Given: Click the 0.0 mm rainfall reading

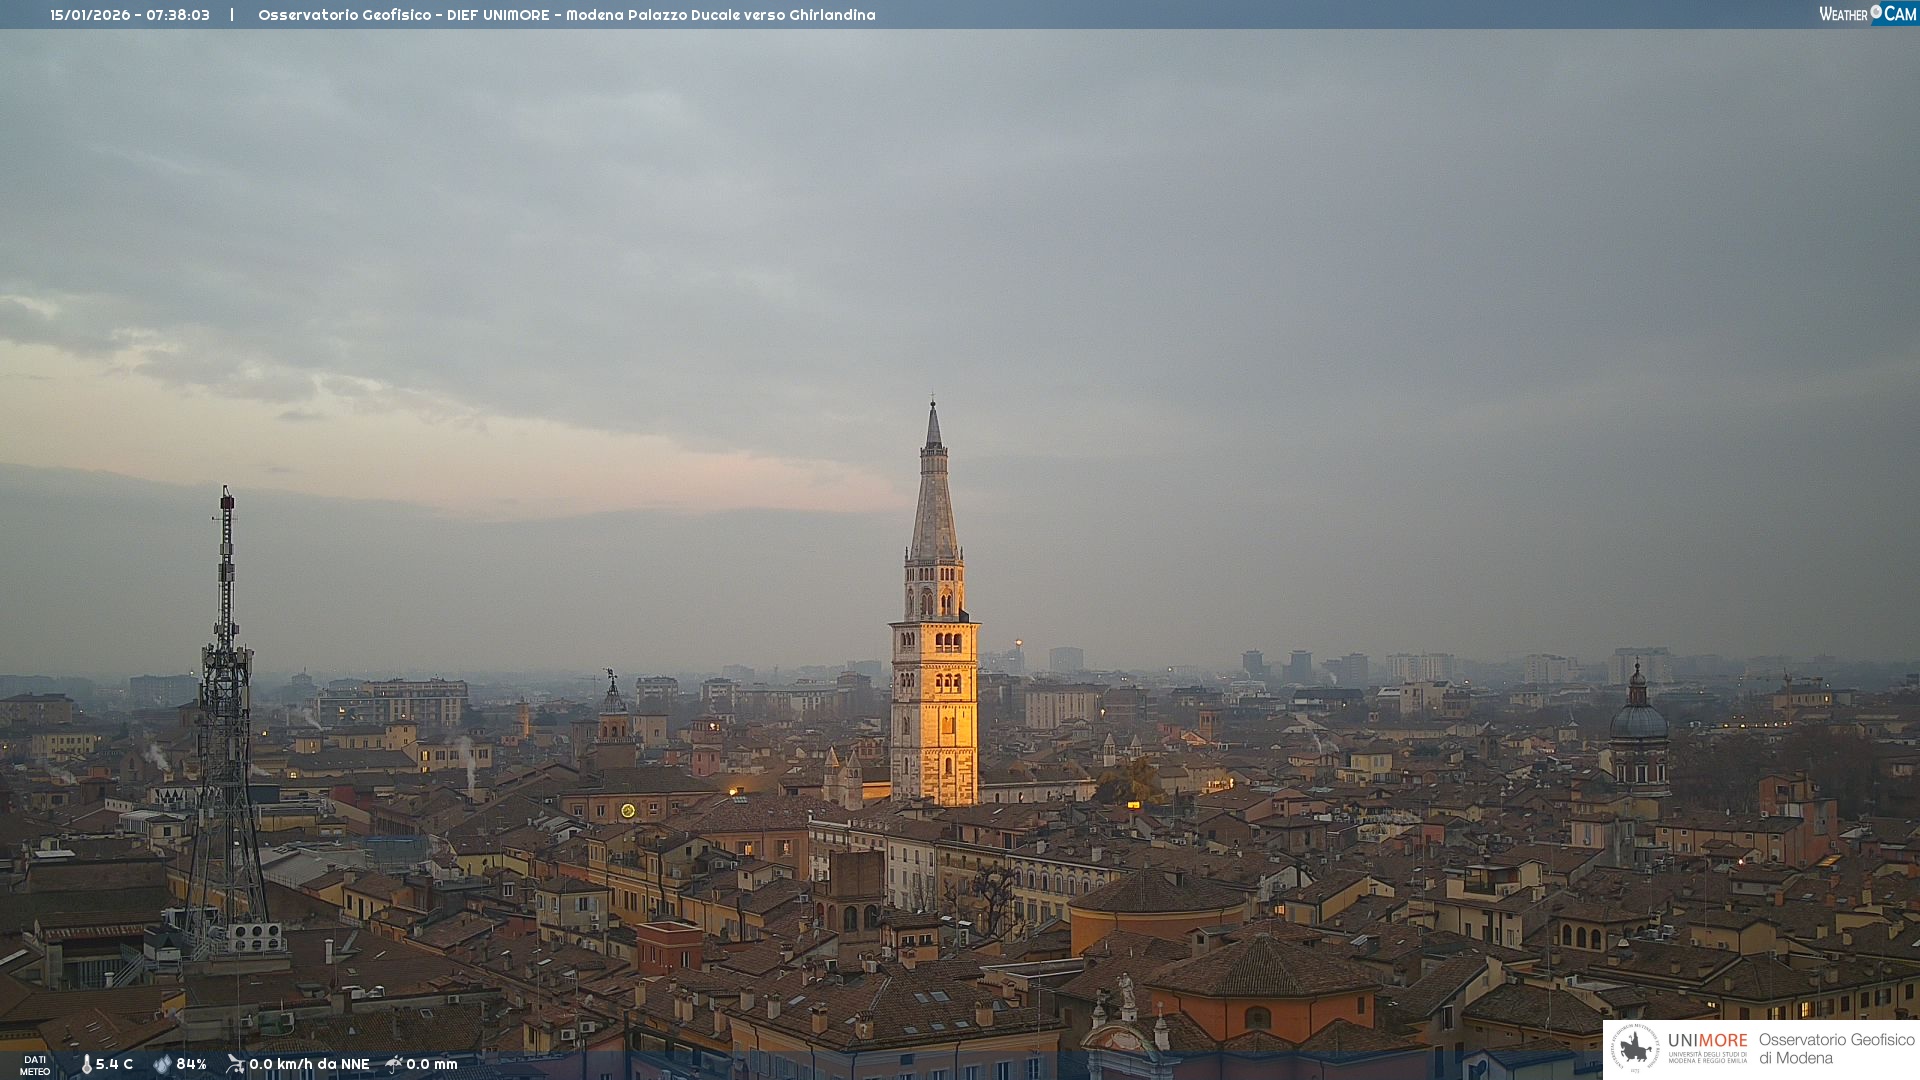Looking at the screenshot, I should click(431, 1064).
